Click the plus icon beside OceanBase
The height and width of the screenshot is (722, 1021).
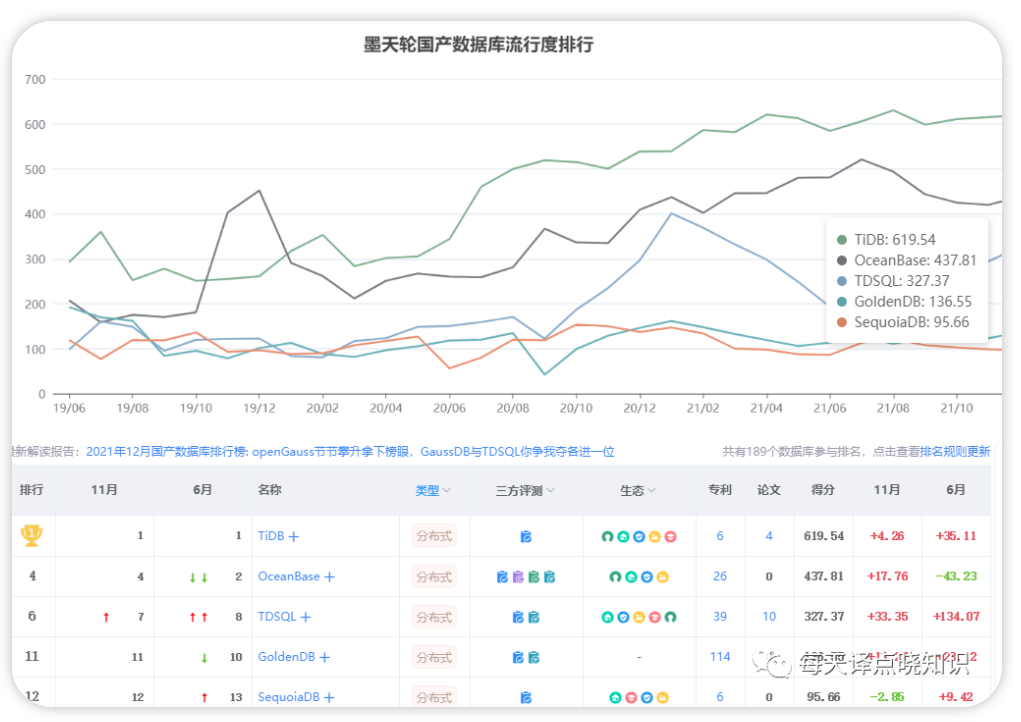[329, 577]
